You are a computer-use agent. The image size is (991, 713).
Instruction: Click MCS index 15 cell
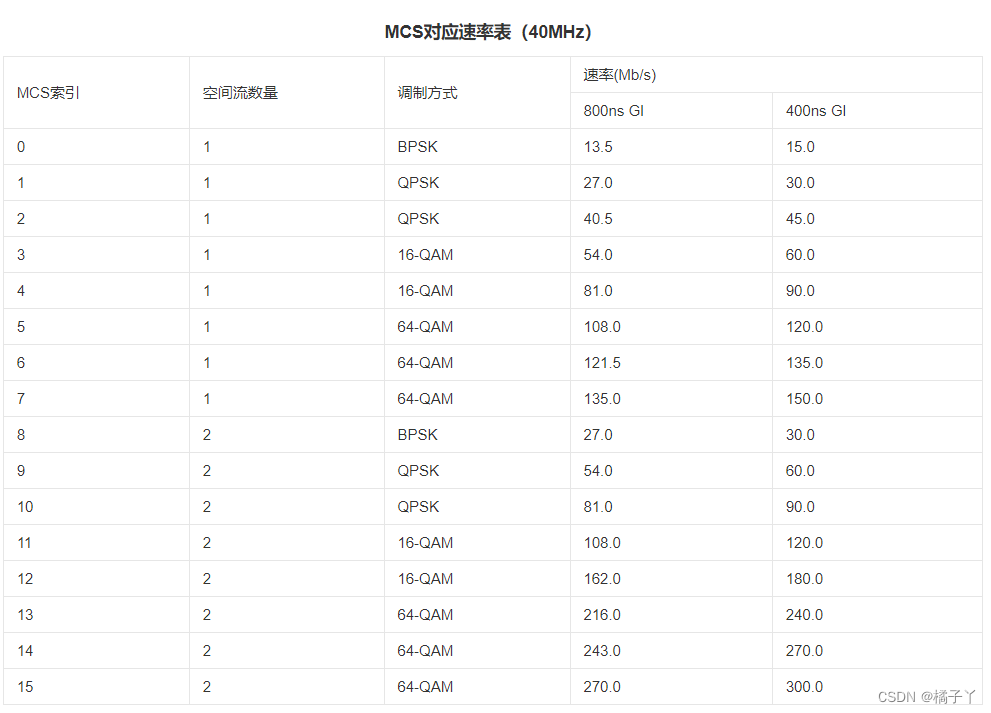(24, 686)
